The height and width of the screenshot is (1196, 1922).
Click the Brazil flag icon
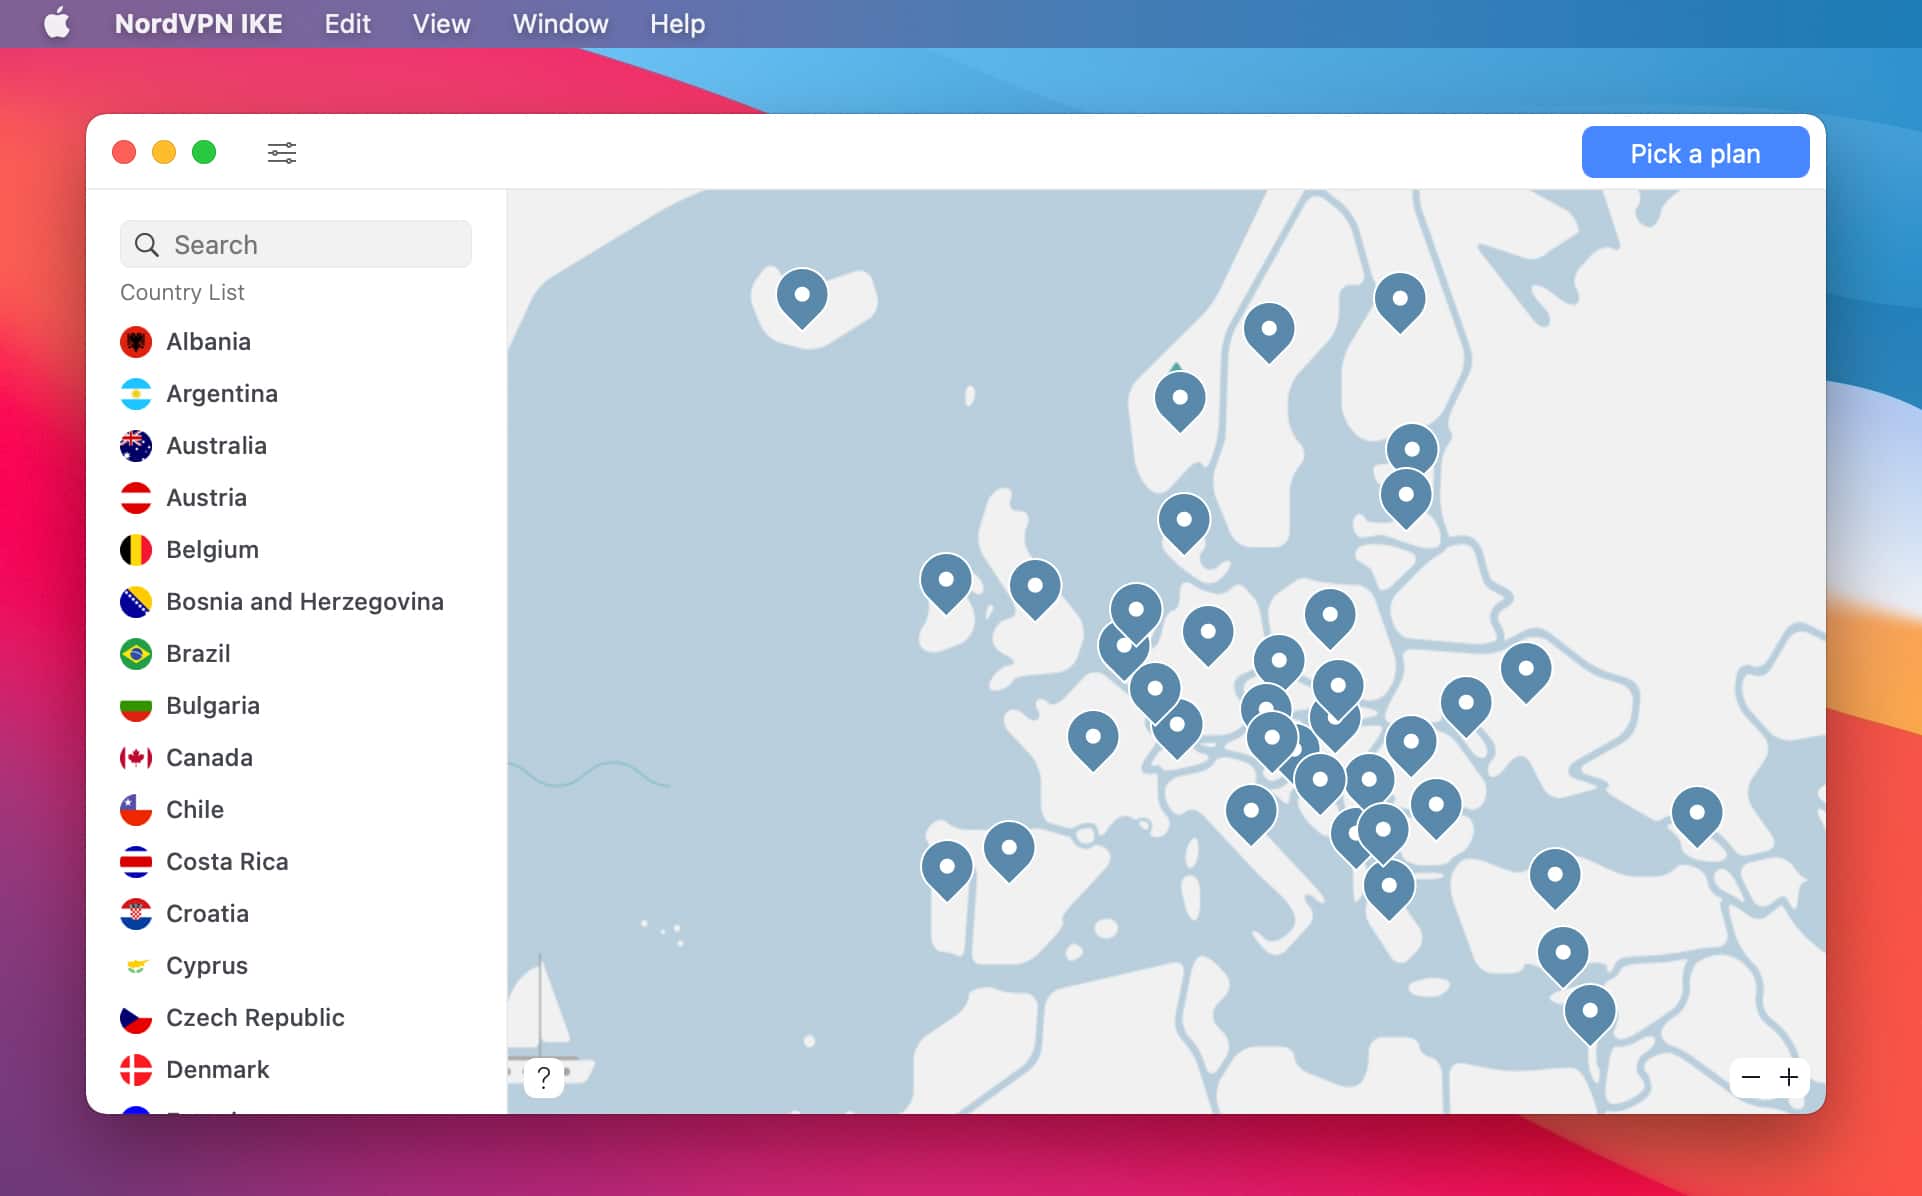(x=136, y=653)
